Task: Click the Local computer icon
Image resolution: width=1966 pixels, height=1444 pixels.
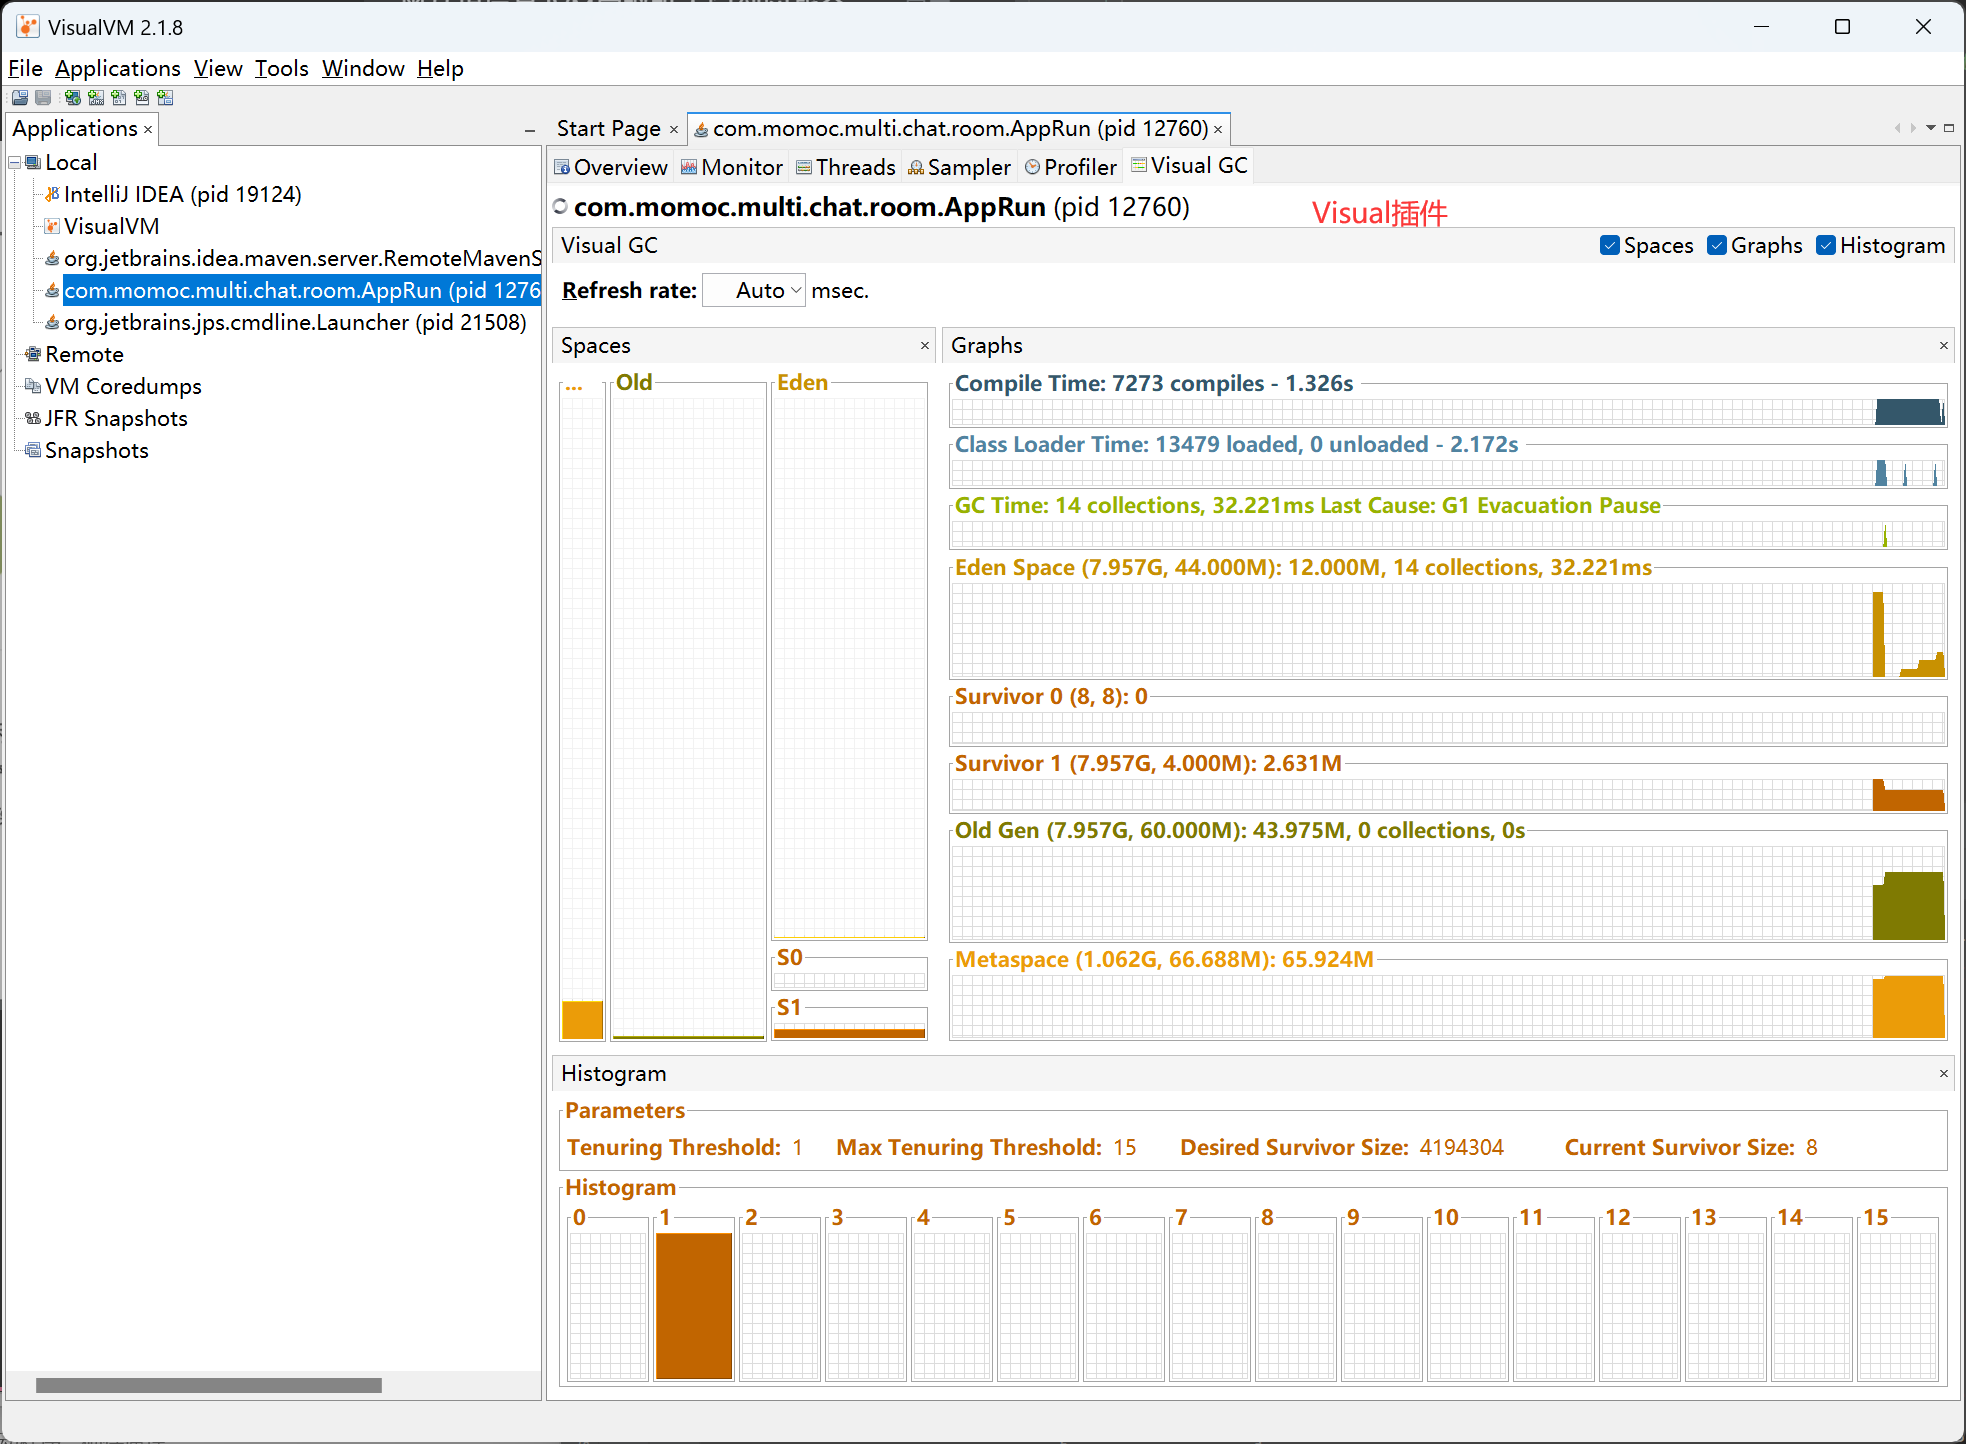Action: click(33, 162)
